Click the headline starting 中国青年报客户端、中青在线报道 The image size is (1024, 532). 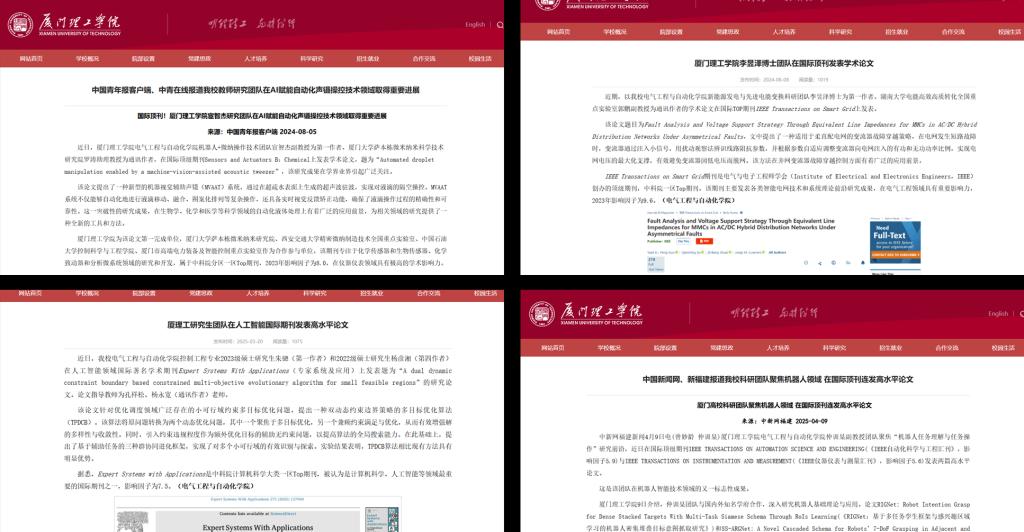(x=255, y=90)
